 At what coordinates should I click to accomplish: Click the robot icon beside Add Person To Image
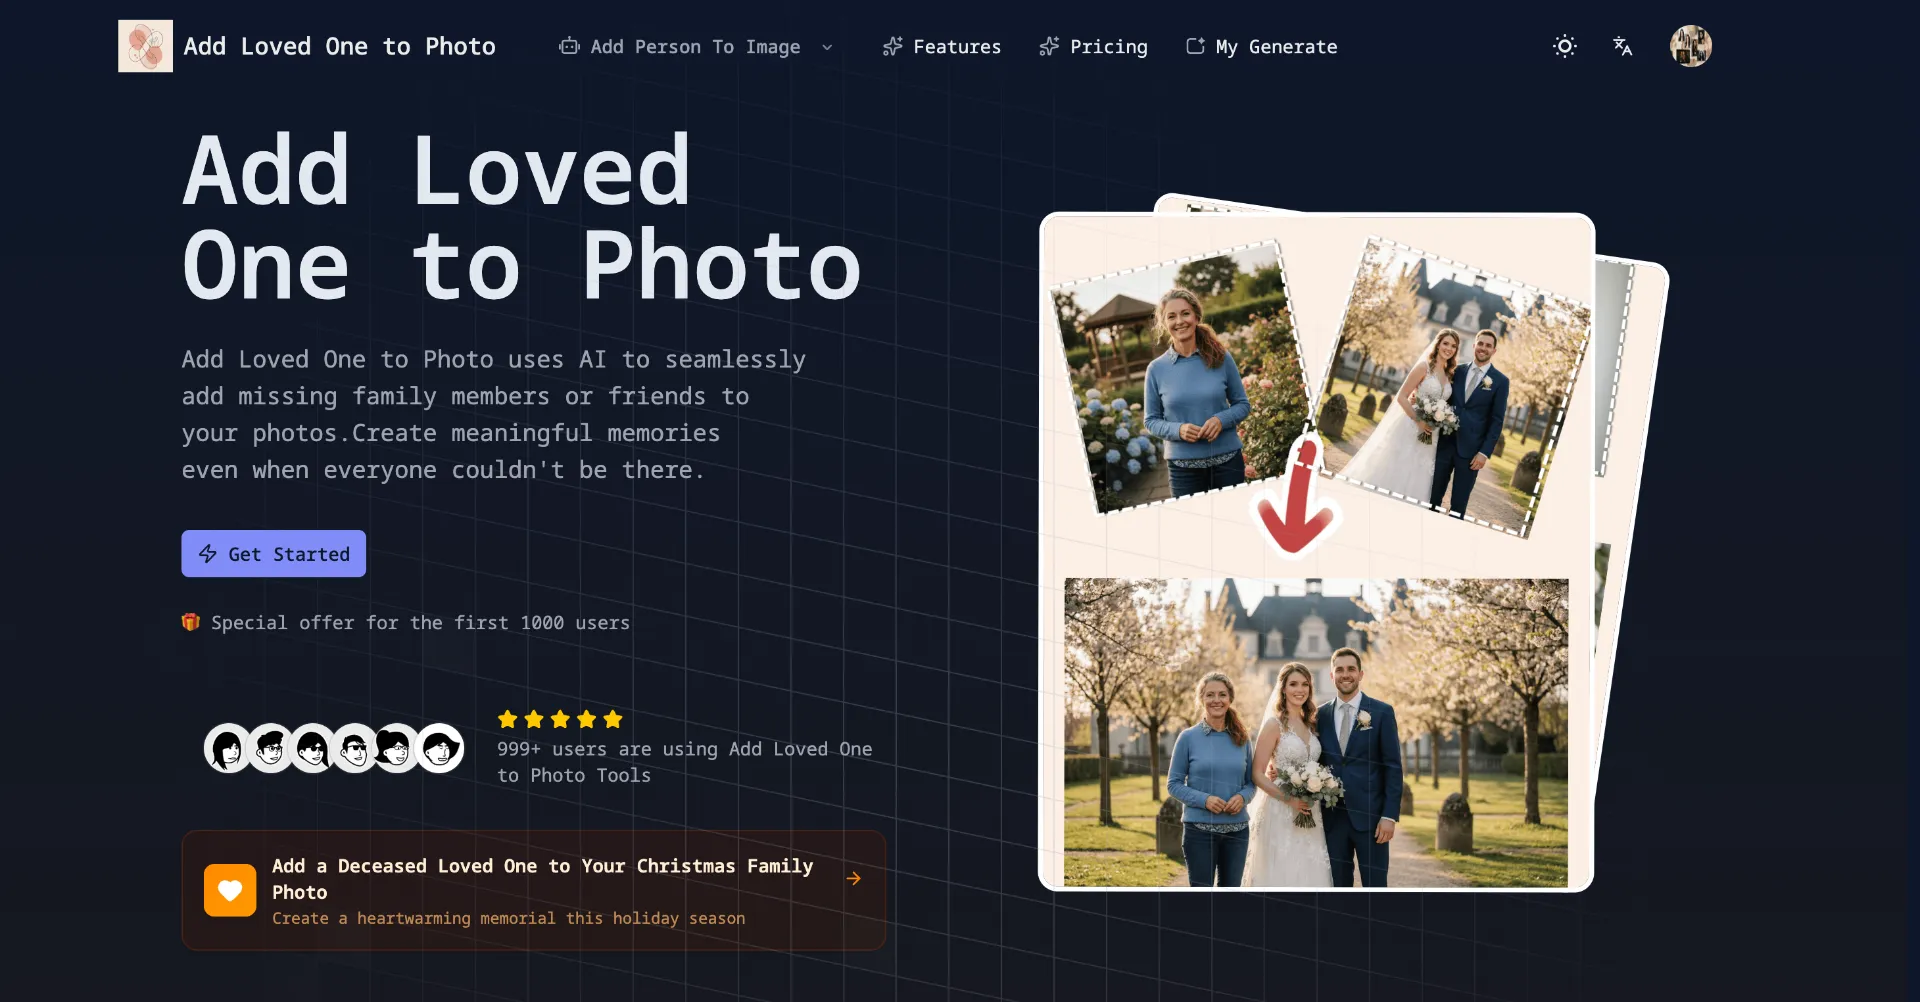click(x=569, y=46)
